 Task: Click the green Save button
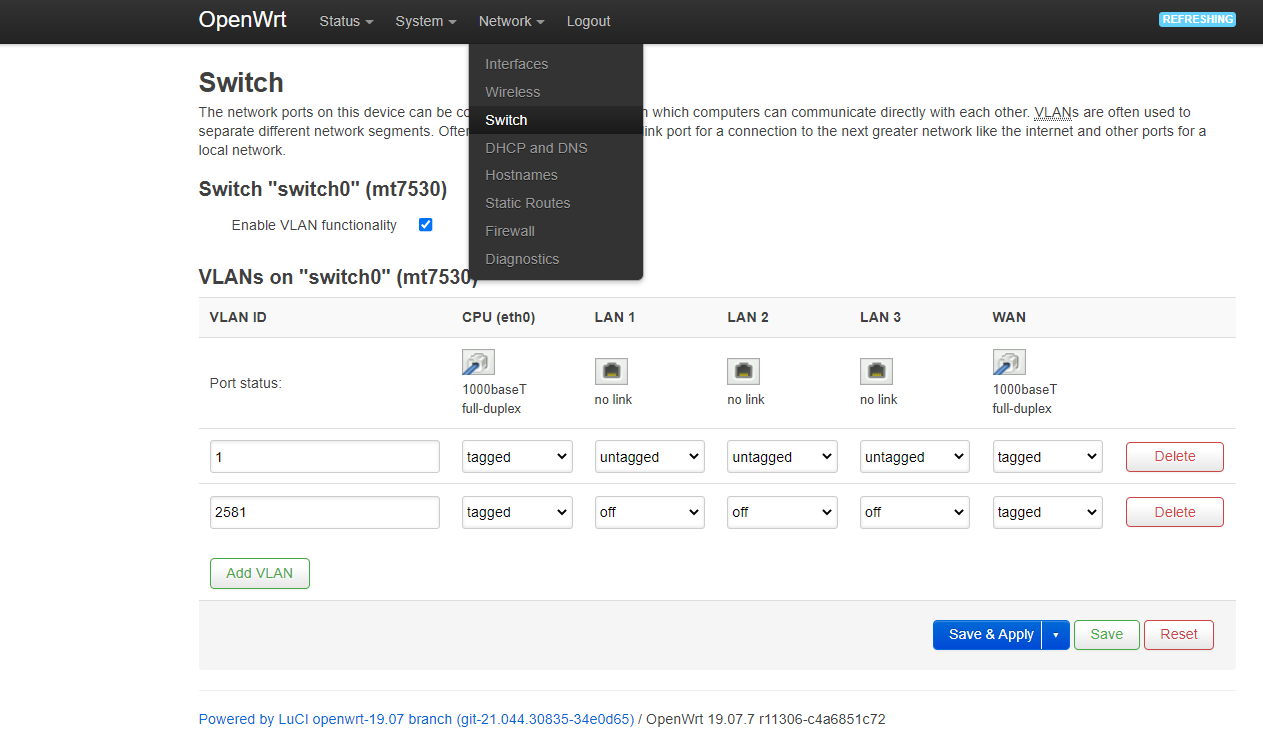pos(1107,635)
